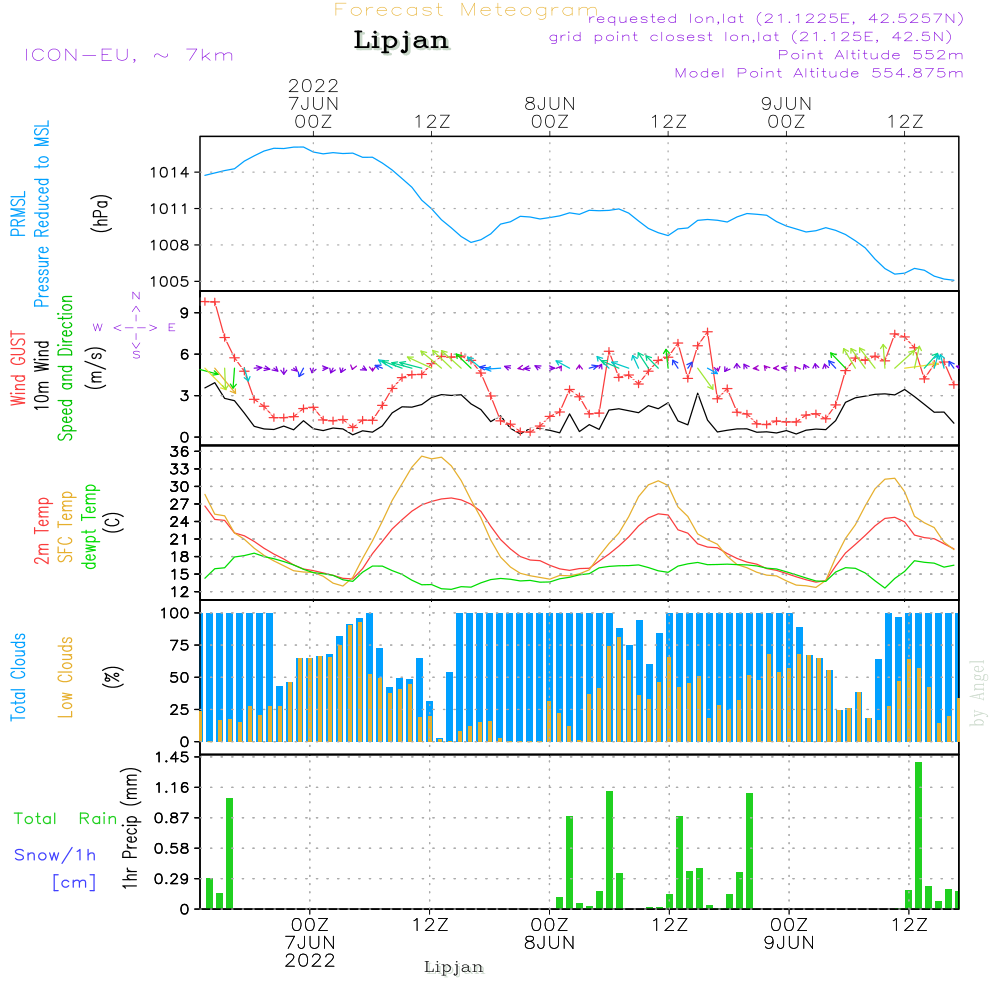
Task: Click the 'Model Point Altitude 554.875m' text
Action: [x=819, y=73]
